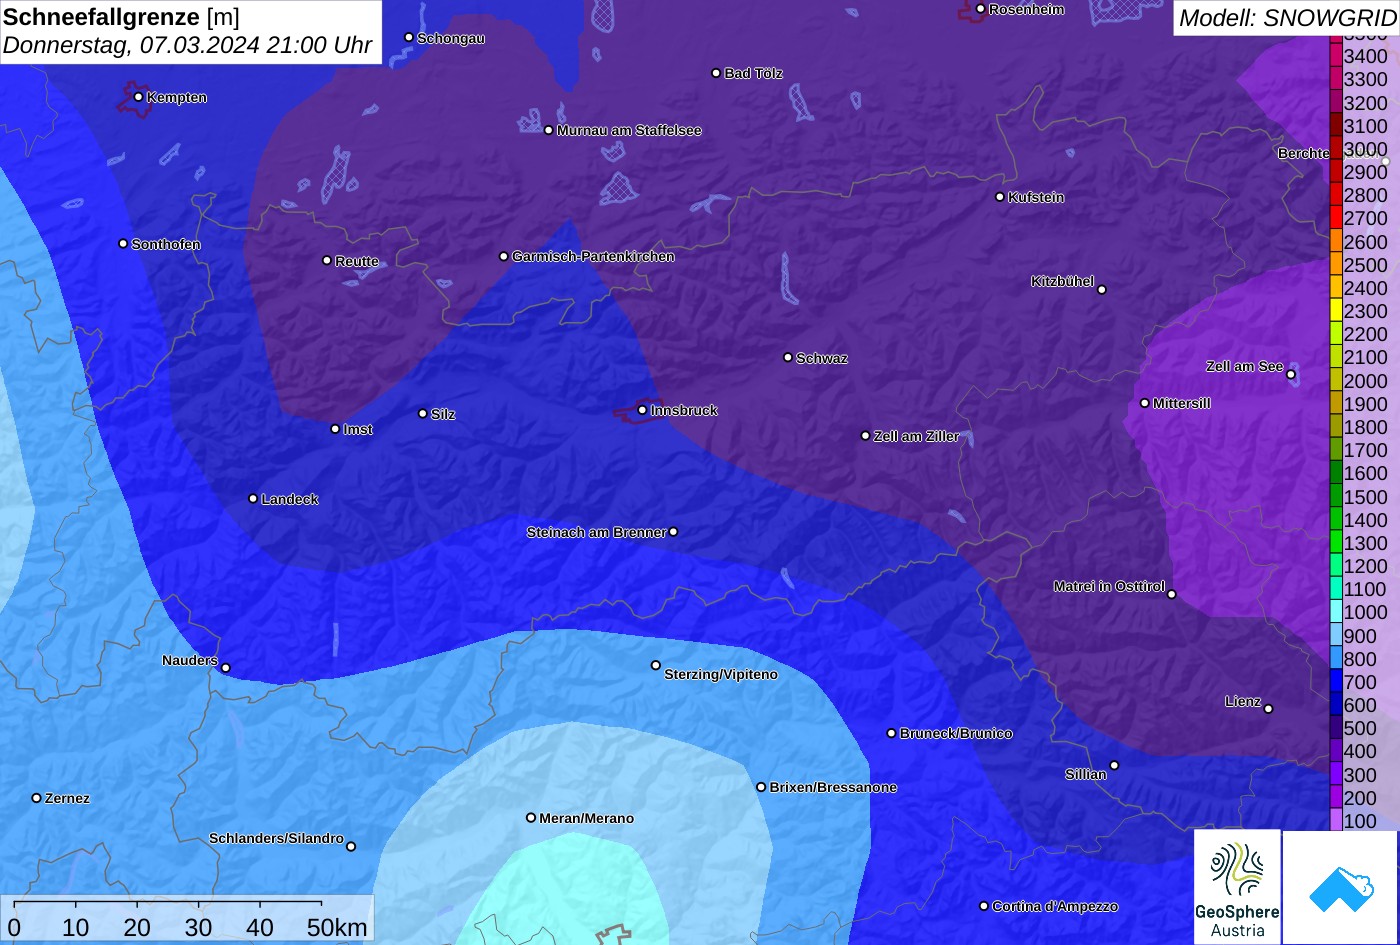Click the Schneefallgrenze [m] title
The width and height of the screenshot is (1400, 945).
click(122, 17)
